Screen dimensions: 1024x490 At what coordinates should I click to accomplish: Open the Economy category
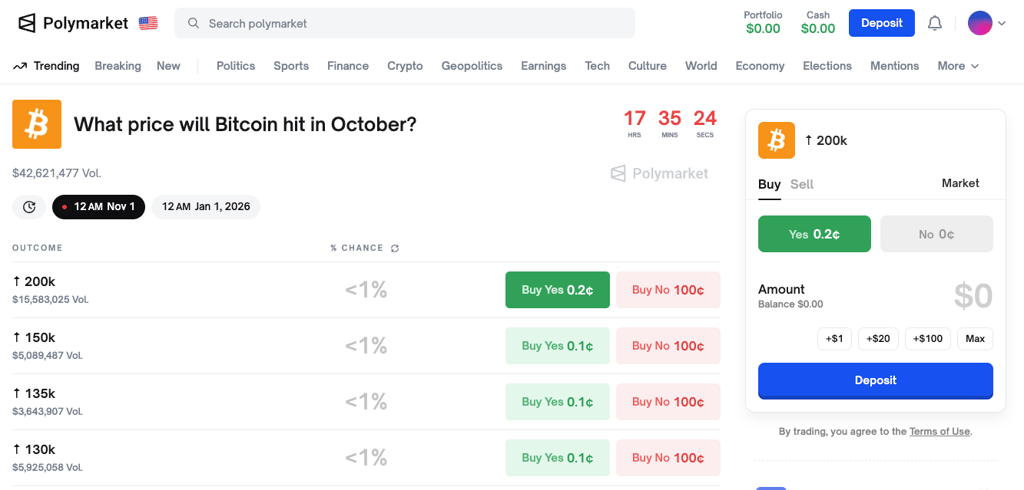tap(760, 66)
